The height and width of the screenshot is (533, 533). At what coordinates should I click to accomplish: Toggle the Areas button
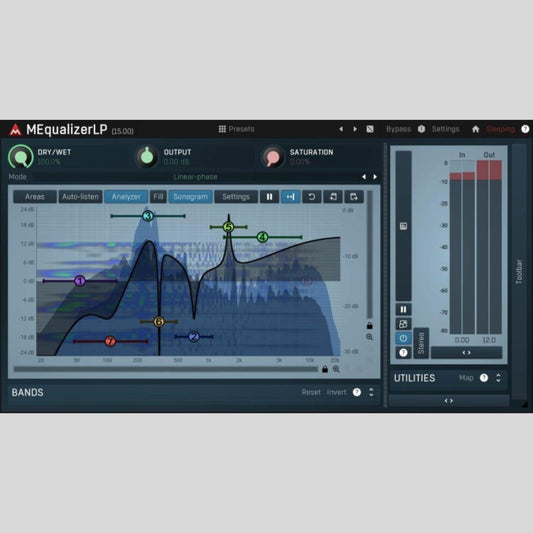[35, 196]
